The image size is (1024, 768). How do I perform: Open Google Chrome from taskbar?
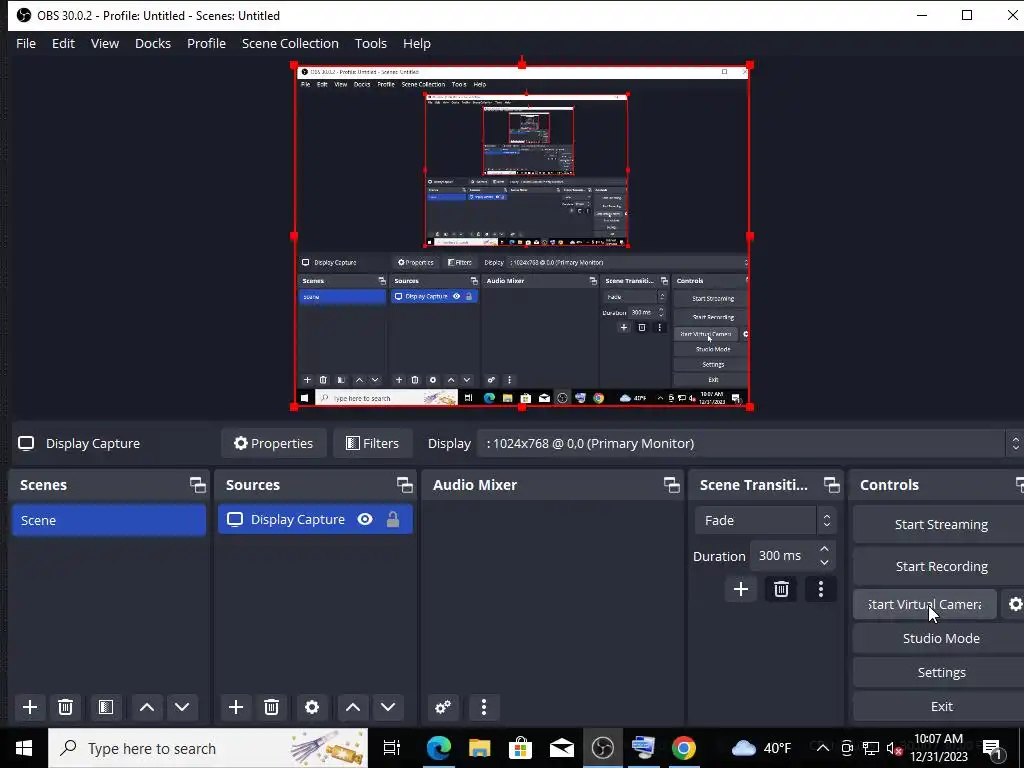(x=684, y=748)
